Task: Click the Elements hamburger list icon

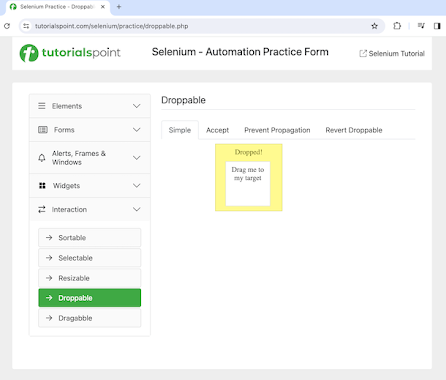Action: coord(42,106)
